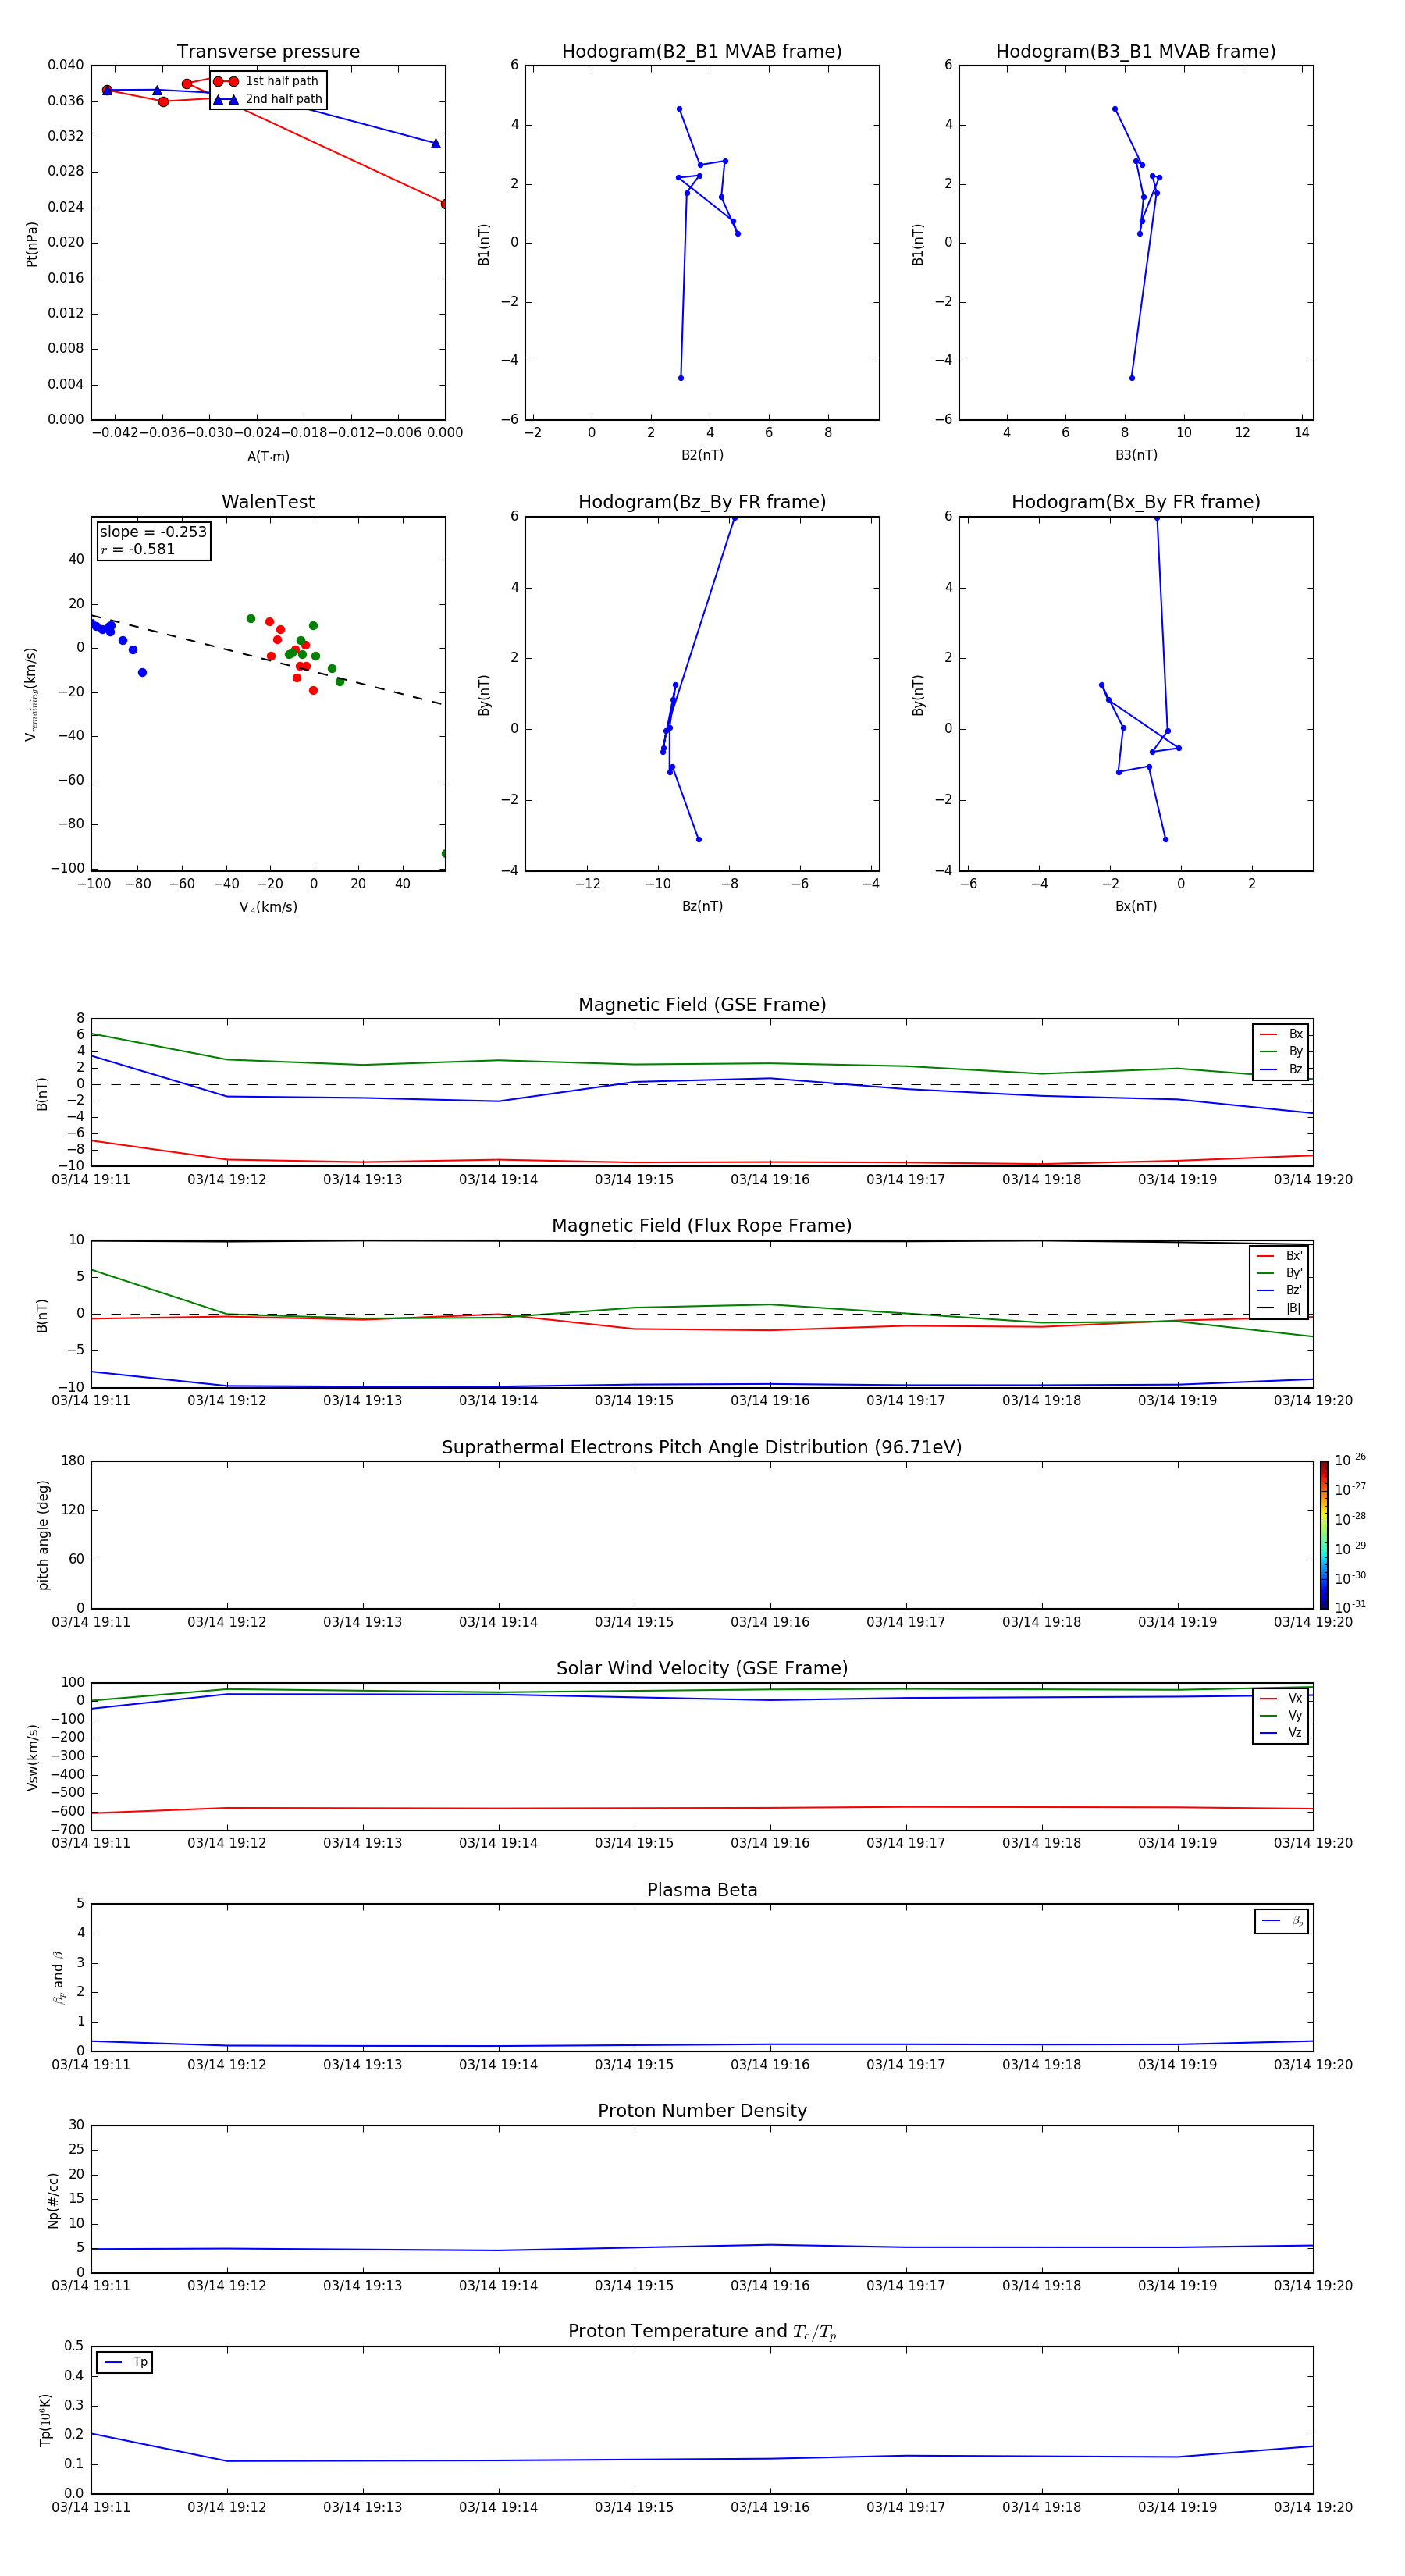Click the 'Magnetic Field (Flux Rope Frame)' title

tap(702, 1226)
